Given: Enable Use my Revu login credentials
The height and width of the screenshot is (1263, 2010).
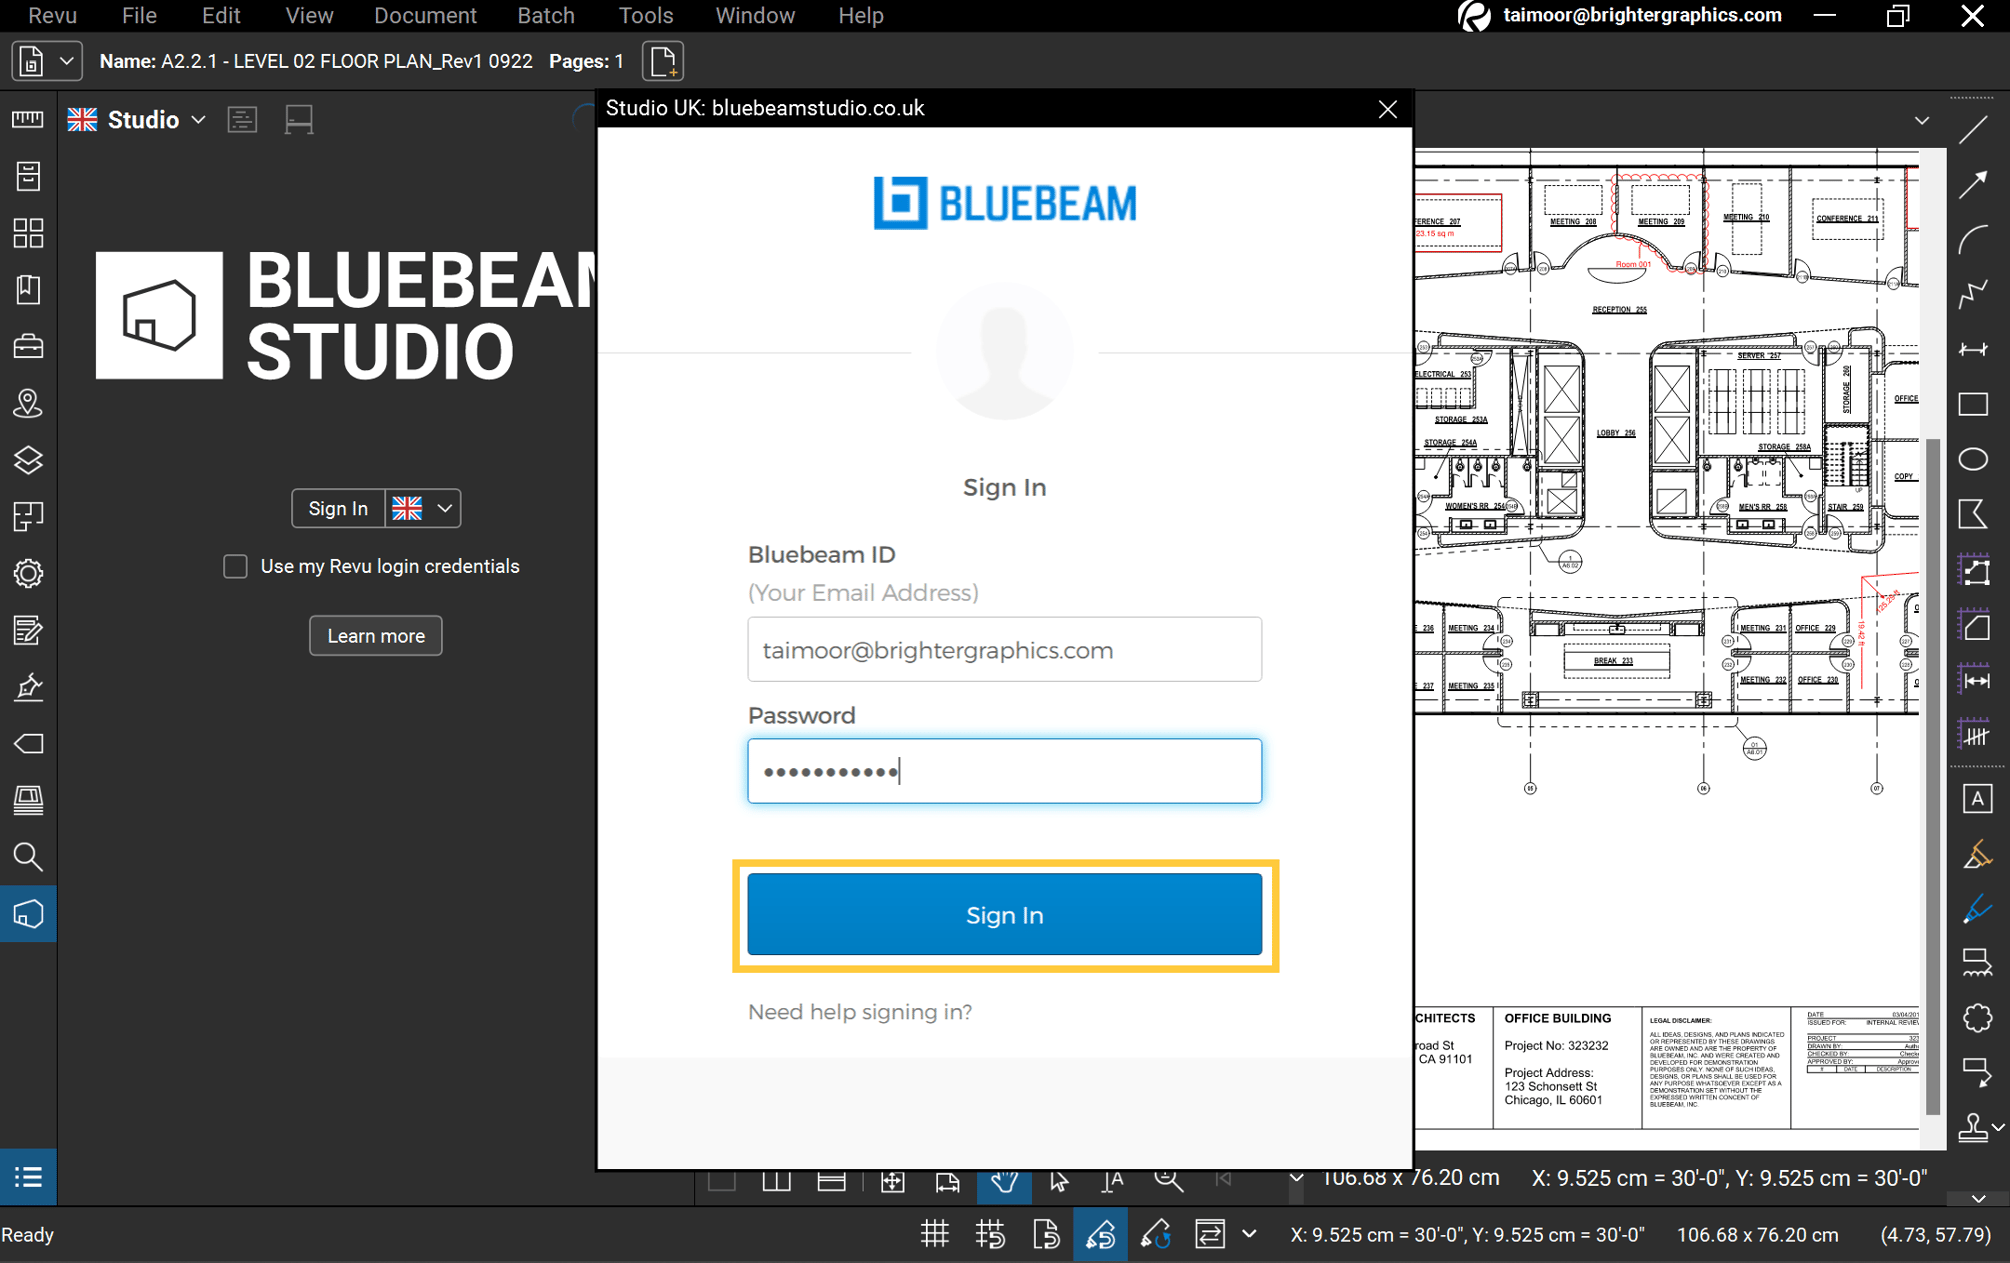Looking at the screenshot, I should (235, 566).
